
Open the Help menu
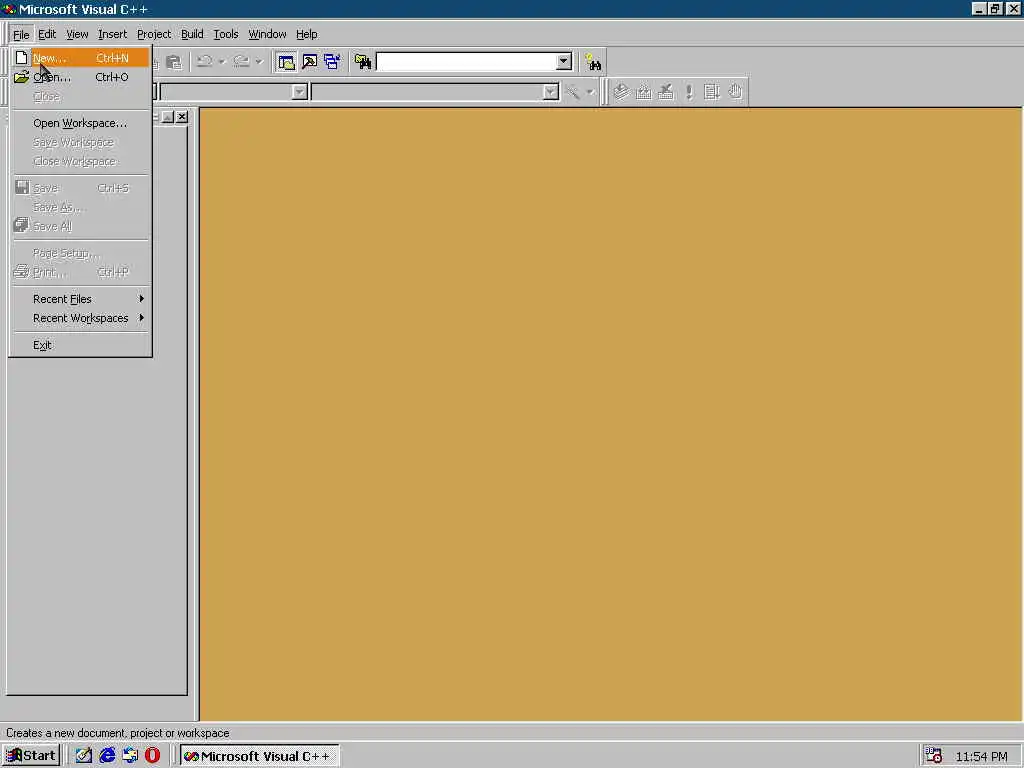306,34
